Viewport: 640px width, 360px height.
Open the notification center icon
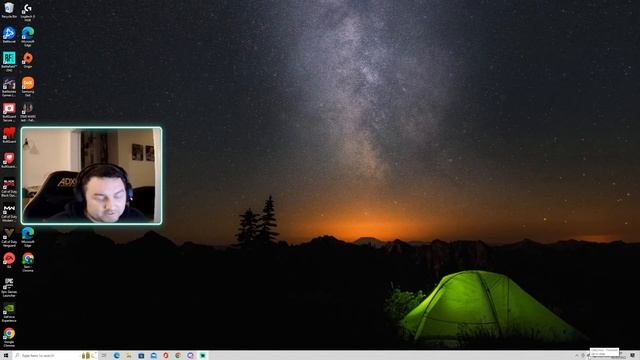(632, 356)
